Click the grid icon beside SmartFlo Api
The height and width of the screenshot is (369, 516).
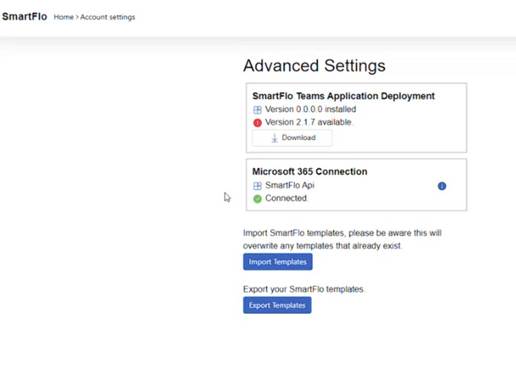click(x=257, y=186)
